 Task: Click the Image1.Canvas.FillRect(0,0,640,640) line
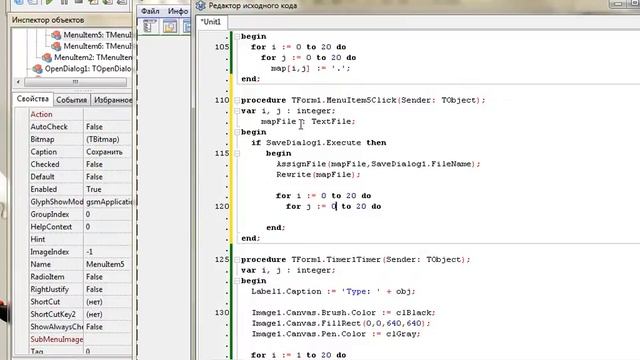(x=341, y=323)
